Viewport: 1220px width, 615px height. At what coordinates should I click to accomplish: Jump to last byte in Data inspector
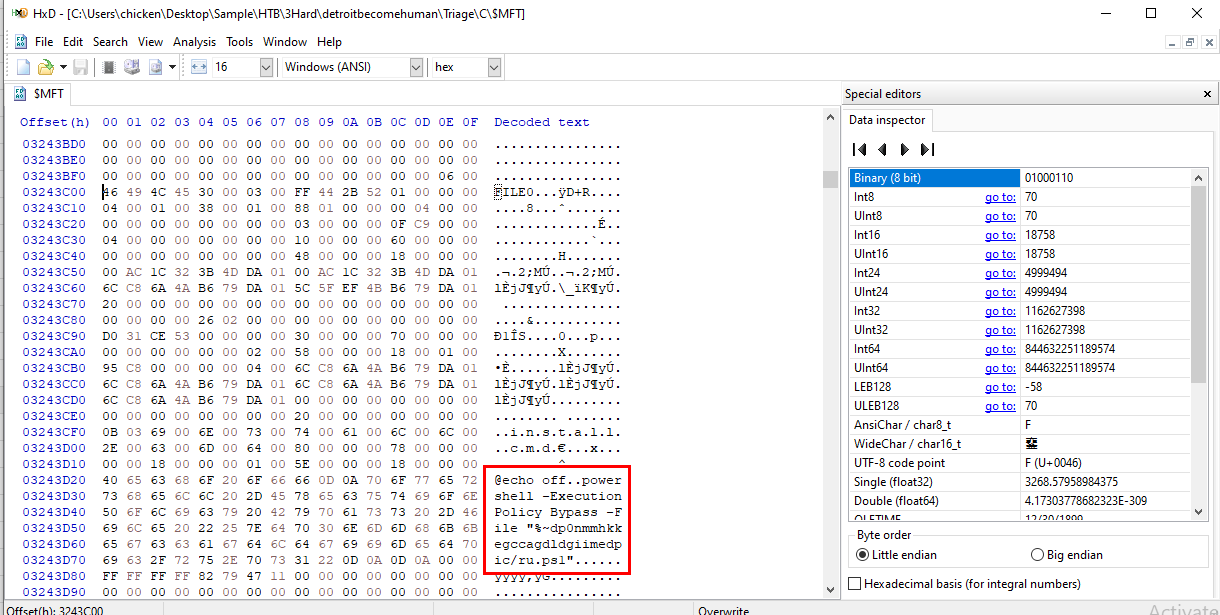click(x=927, y=149)
